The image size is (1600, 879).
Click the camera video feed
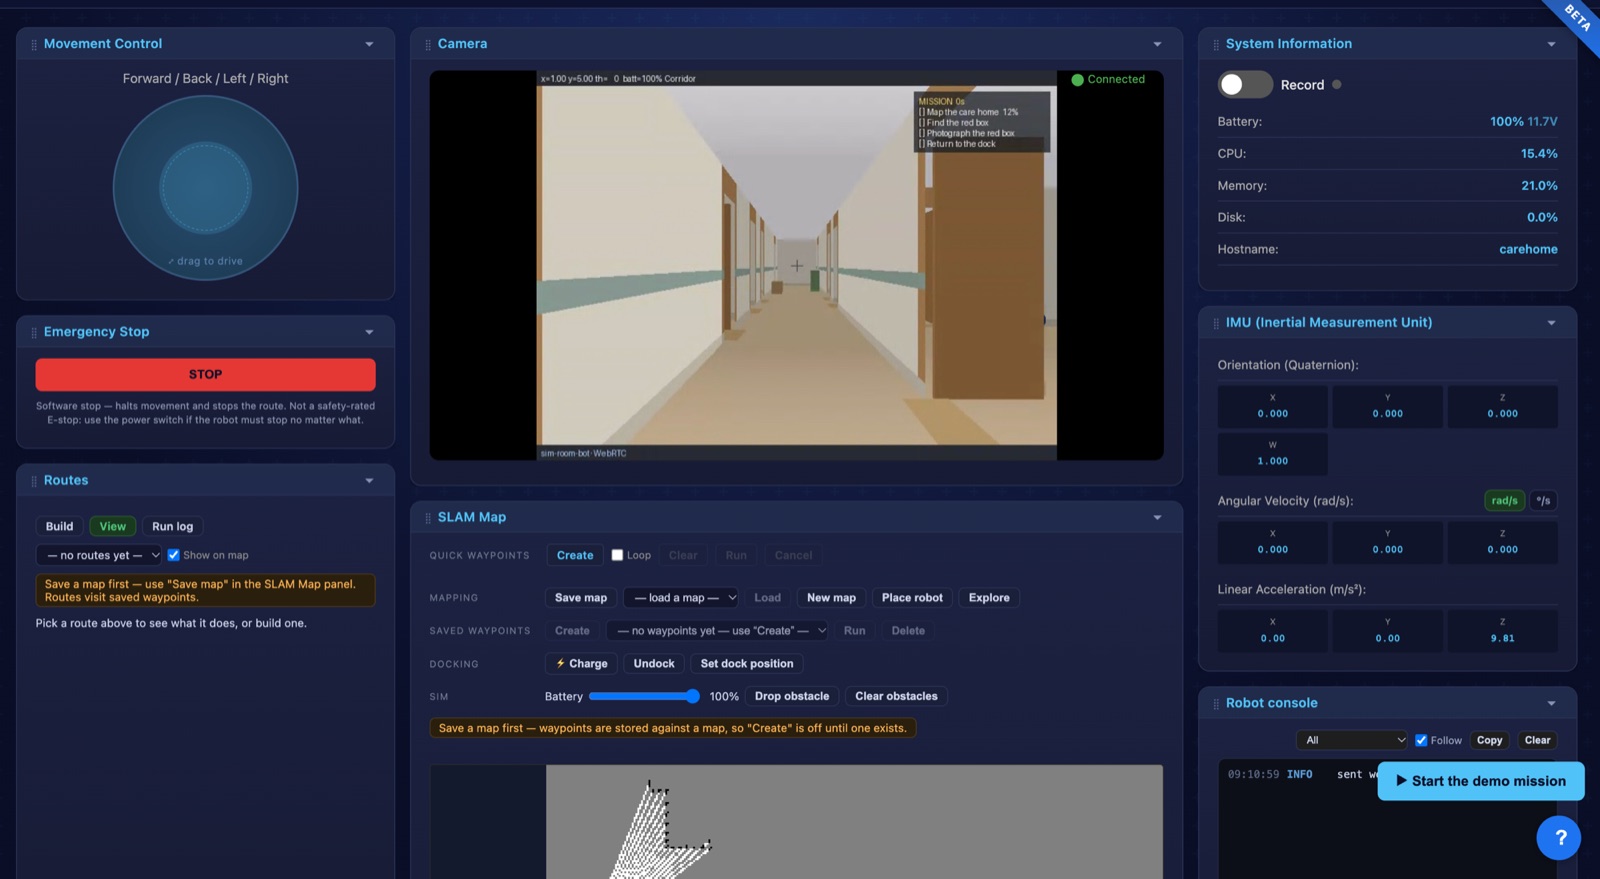tap(796, 265)
